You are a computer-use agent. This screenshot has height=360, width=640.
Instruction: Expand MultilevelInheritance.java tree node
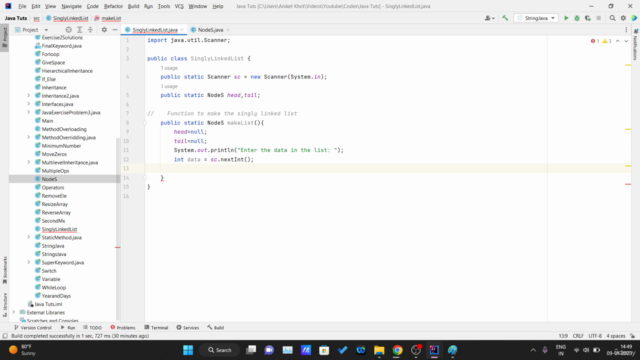[29, 162]
